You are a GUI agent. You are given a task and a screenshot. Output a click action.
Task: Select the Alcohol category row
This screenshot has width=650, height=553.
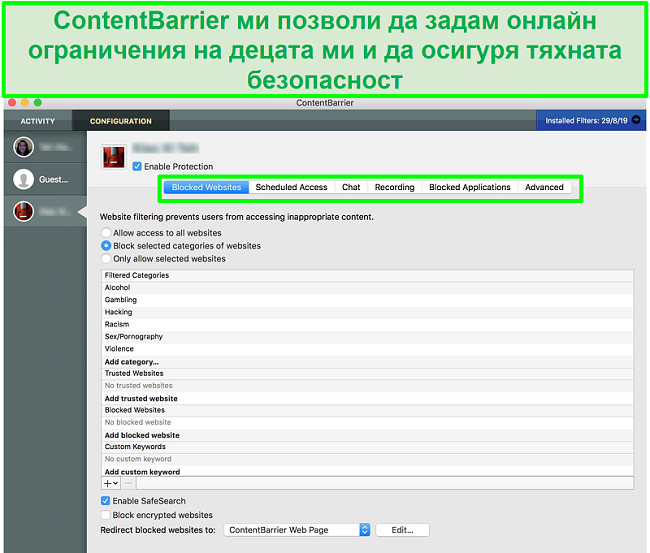[367, 288]
